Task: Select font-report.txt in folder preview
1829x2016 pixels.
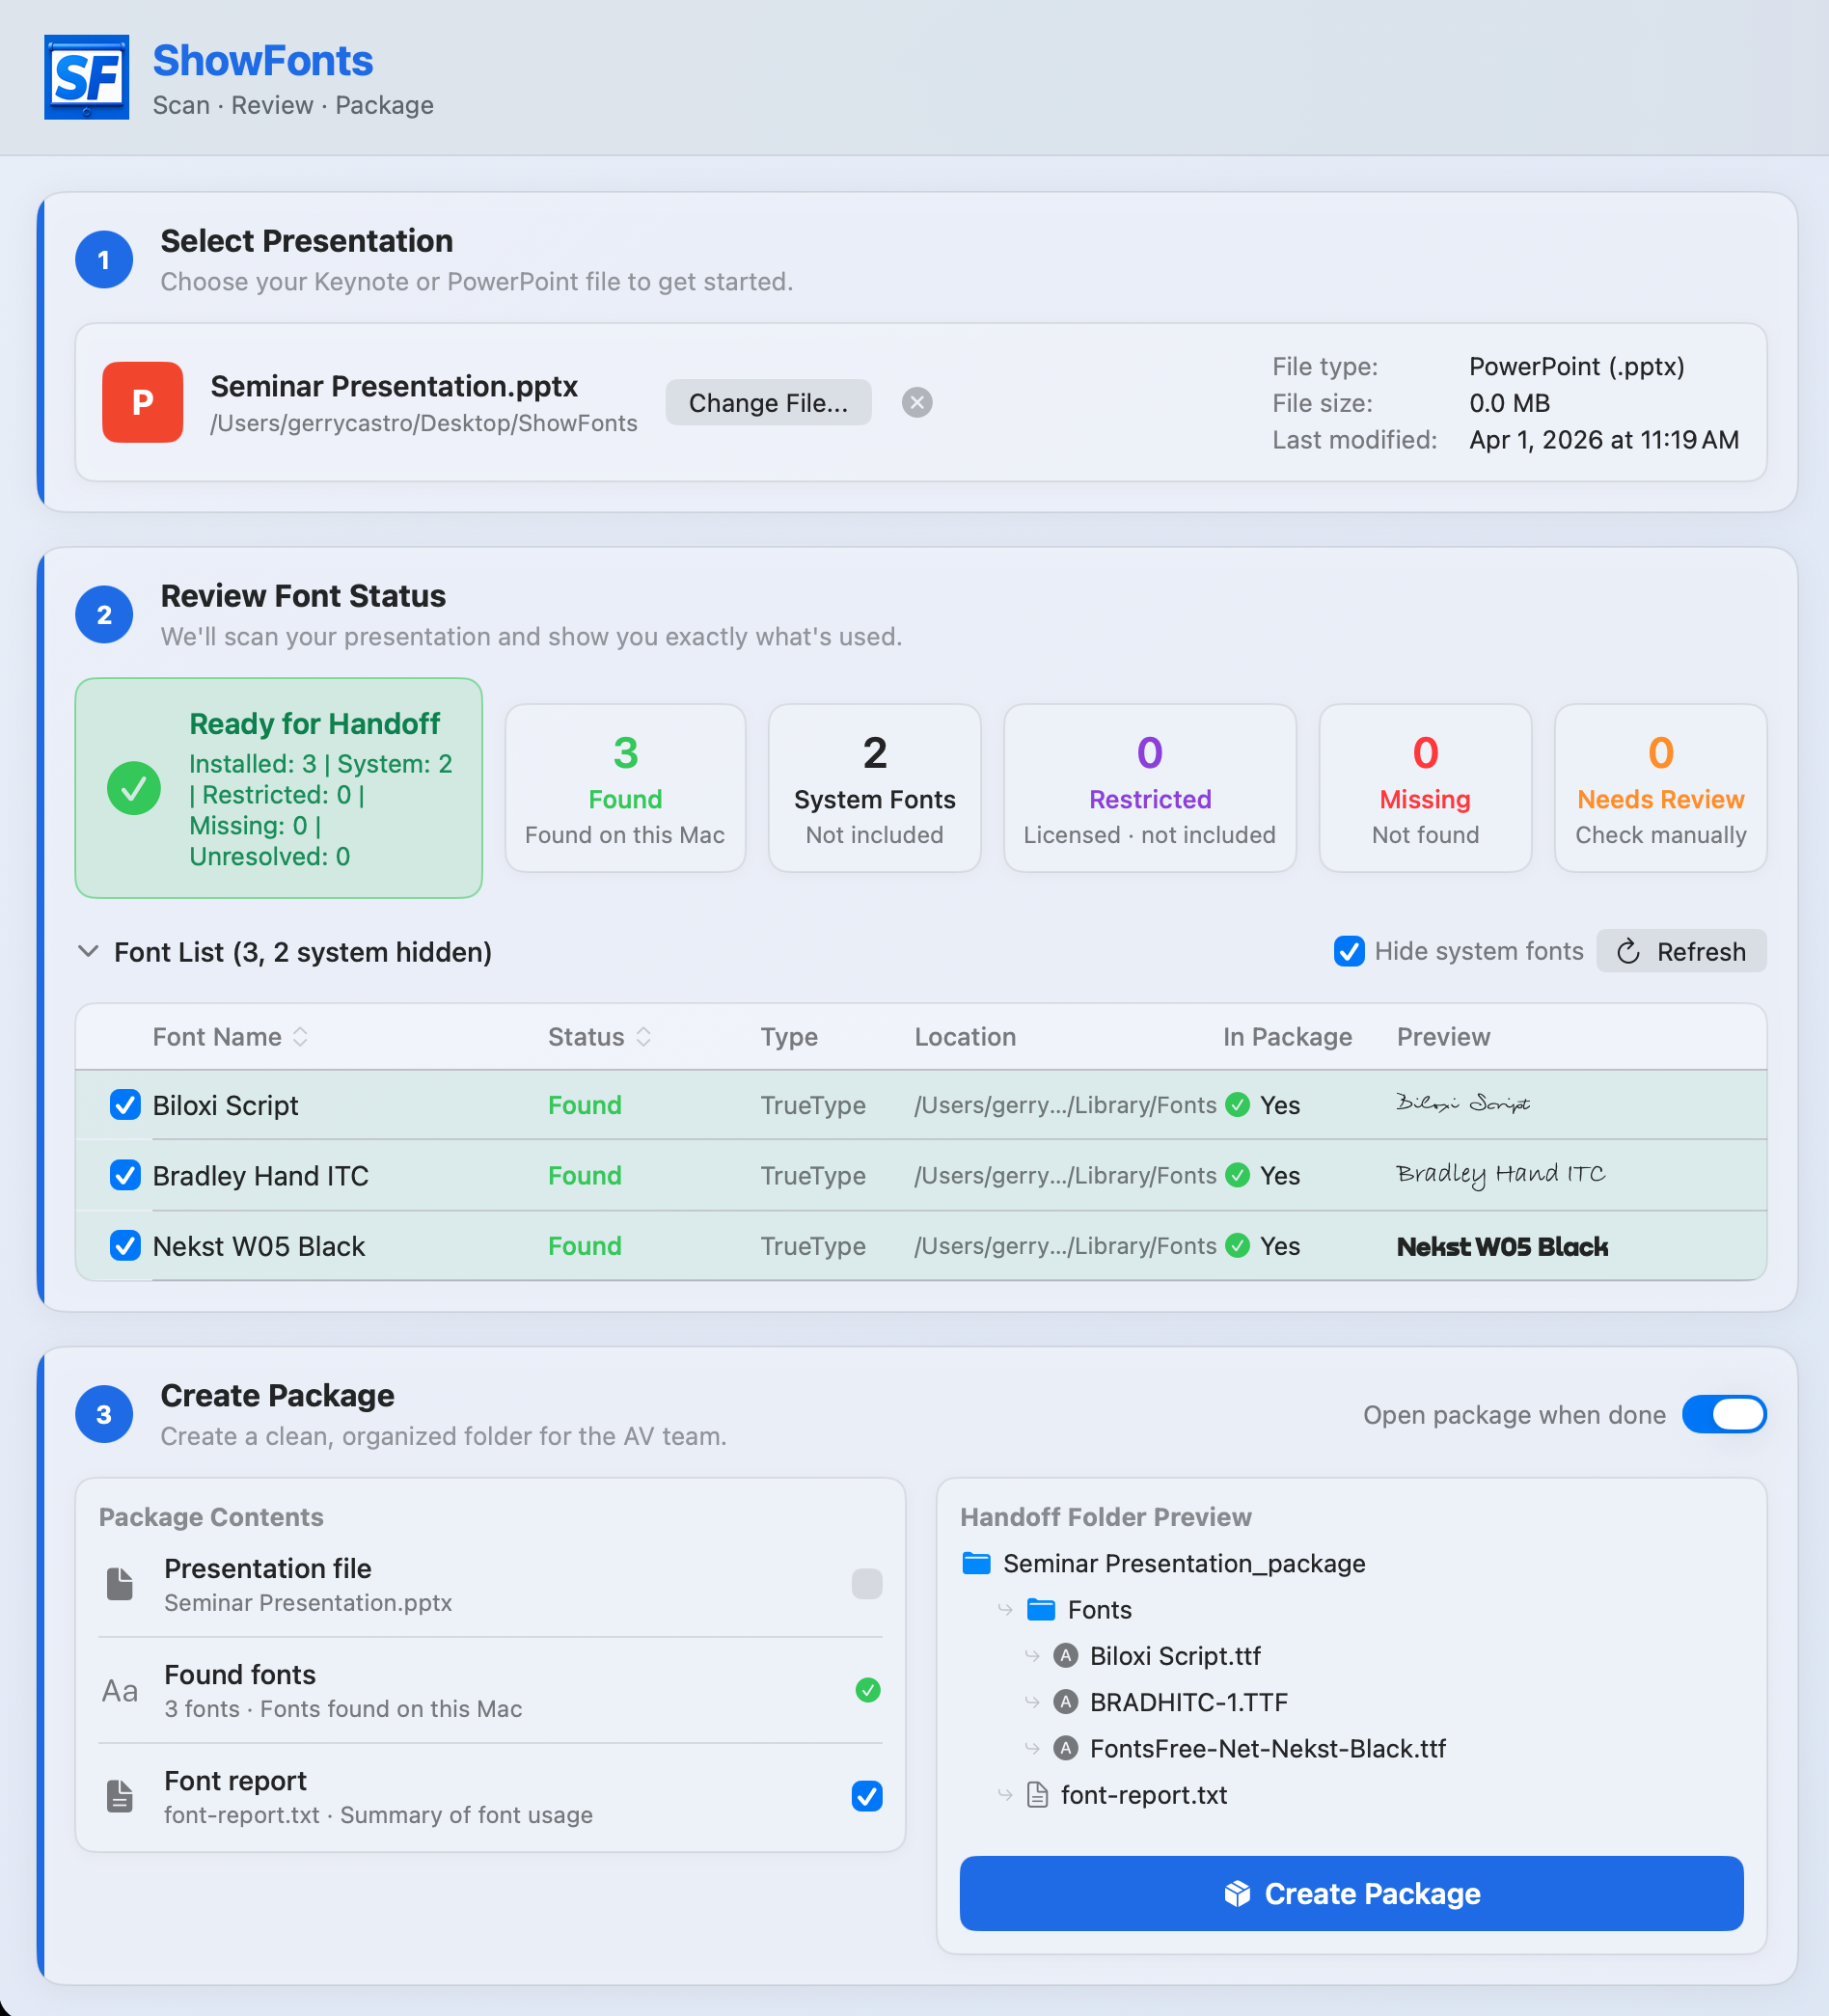Action: (1143, 1795)
